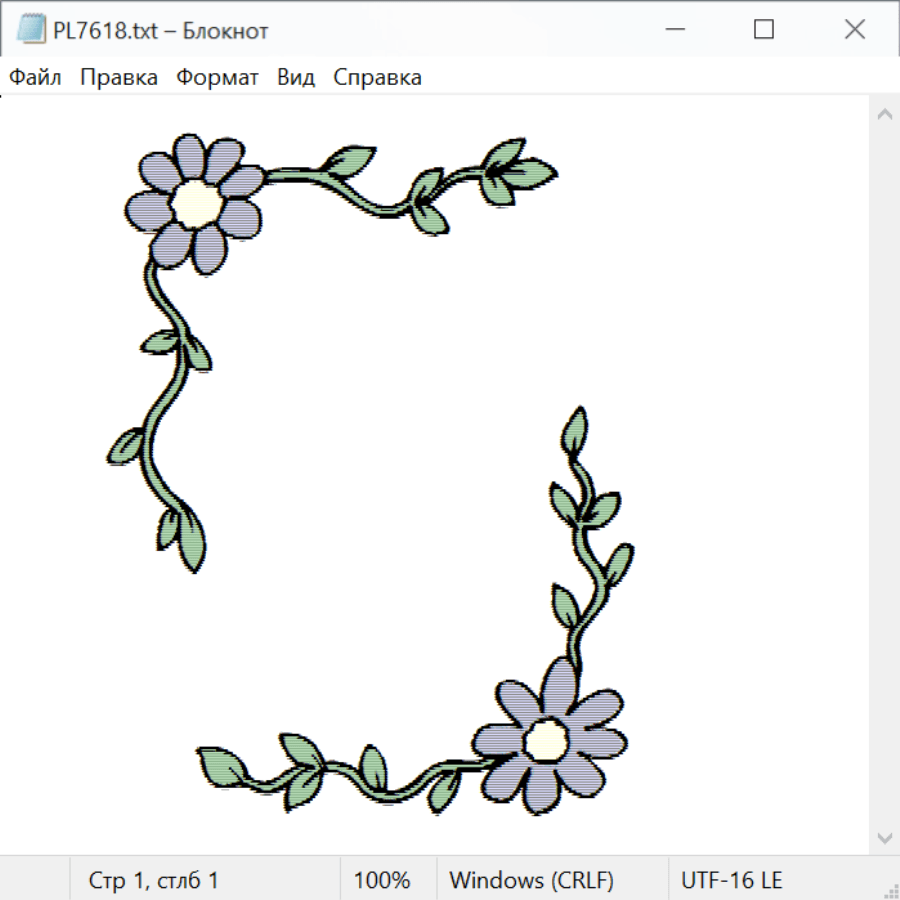The image size is (900, 900).
Task: Click the UTF-16 LE encoding indicator
Action: click(731, 880)
